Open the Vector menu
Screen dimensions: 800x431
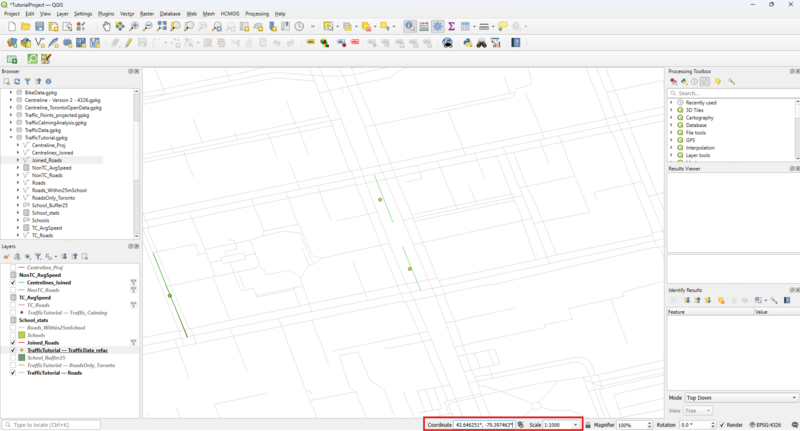point(127,14)
